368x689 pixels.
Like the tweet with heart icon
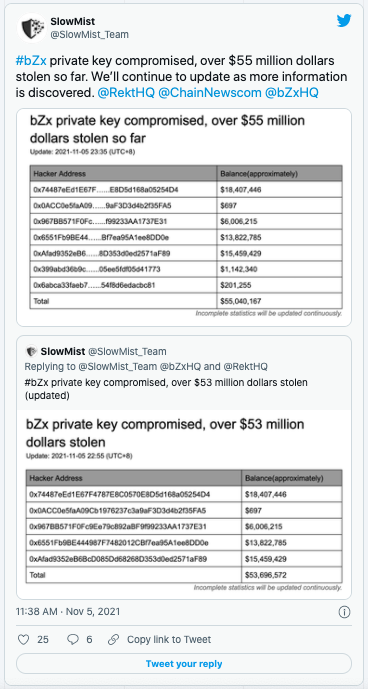(23, 639)
